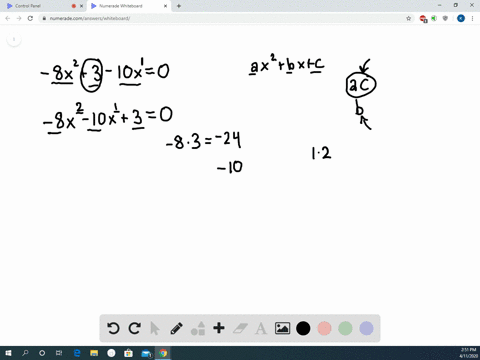
Task: Redo the whiteboard action
Action: point(134,328)
